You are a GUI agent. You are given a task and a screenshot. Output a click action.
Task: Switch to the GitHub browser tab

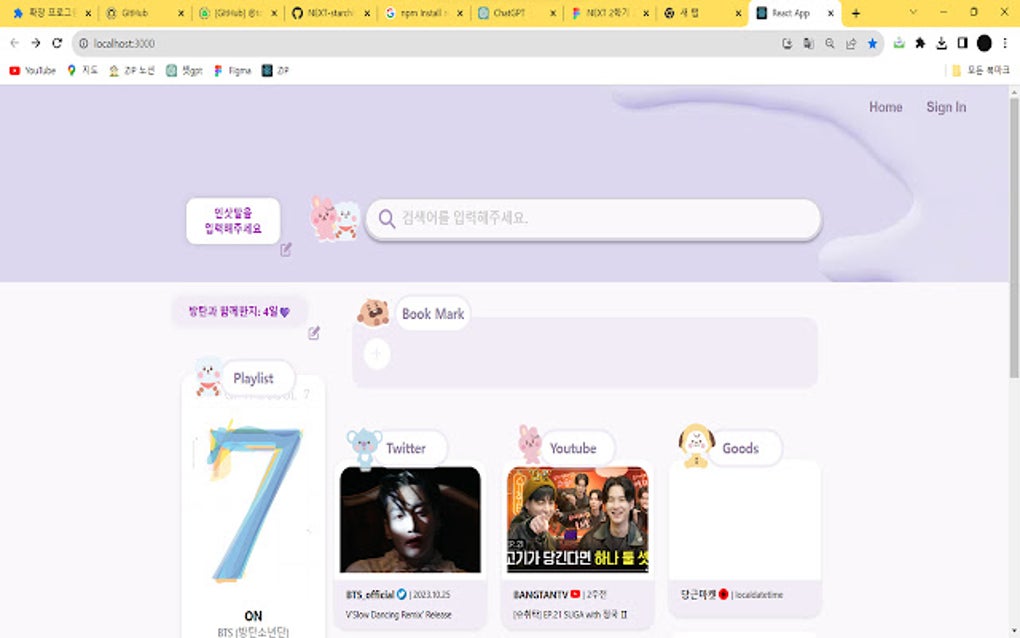tap(137, 14)
